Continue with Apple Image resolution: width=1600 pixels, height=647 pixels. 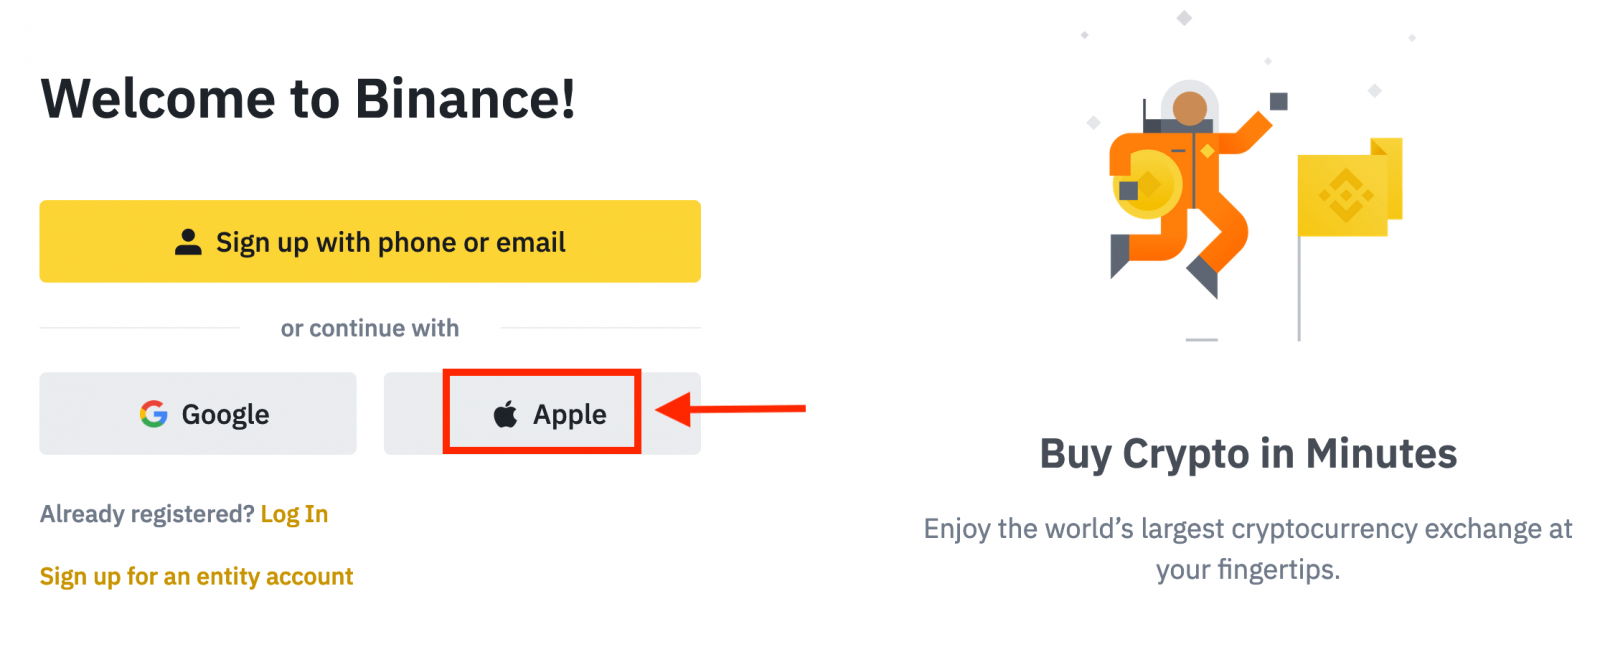[543, 413]
